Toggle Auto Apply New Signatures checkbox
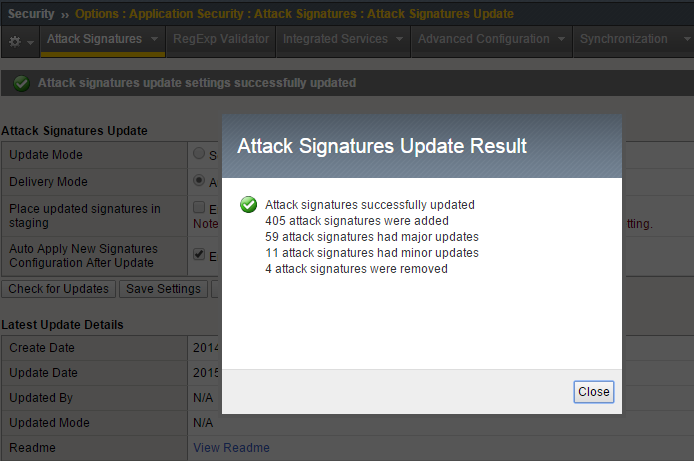Screen dimensions: 694x461 199,256
